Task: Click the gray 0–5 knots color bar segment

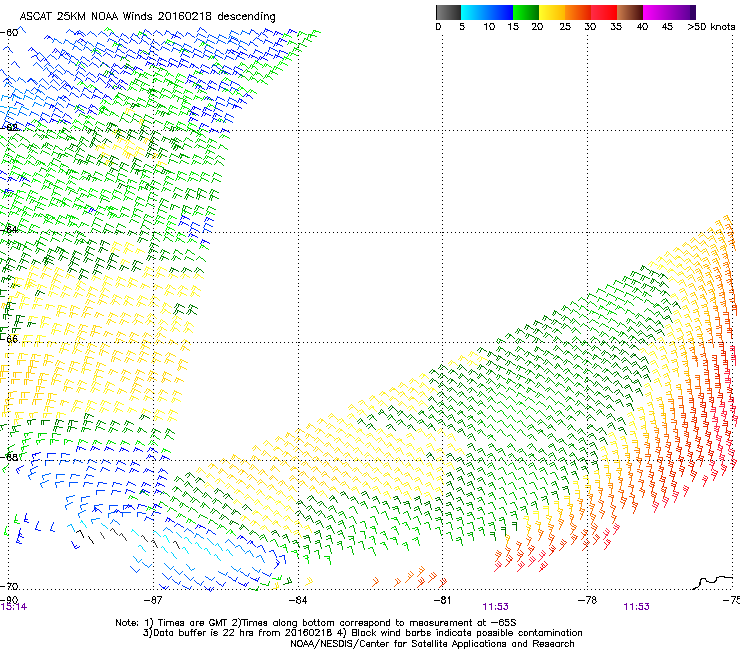Action: tap(448, 12)
